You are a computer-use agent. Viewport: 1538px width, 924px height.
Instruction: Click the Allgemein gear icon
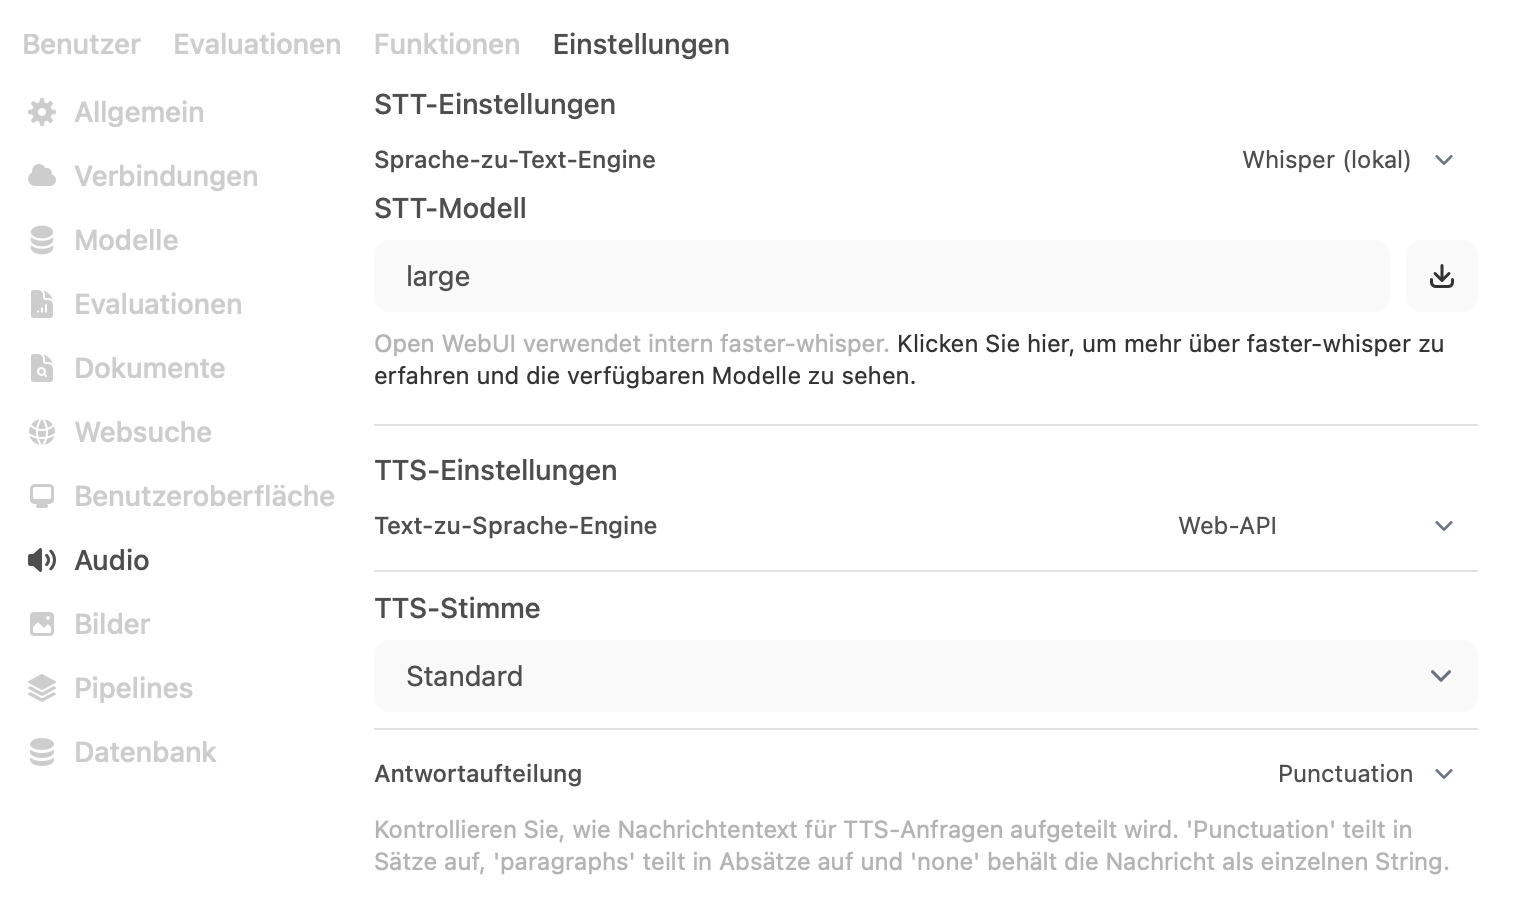(42, 112)
